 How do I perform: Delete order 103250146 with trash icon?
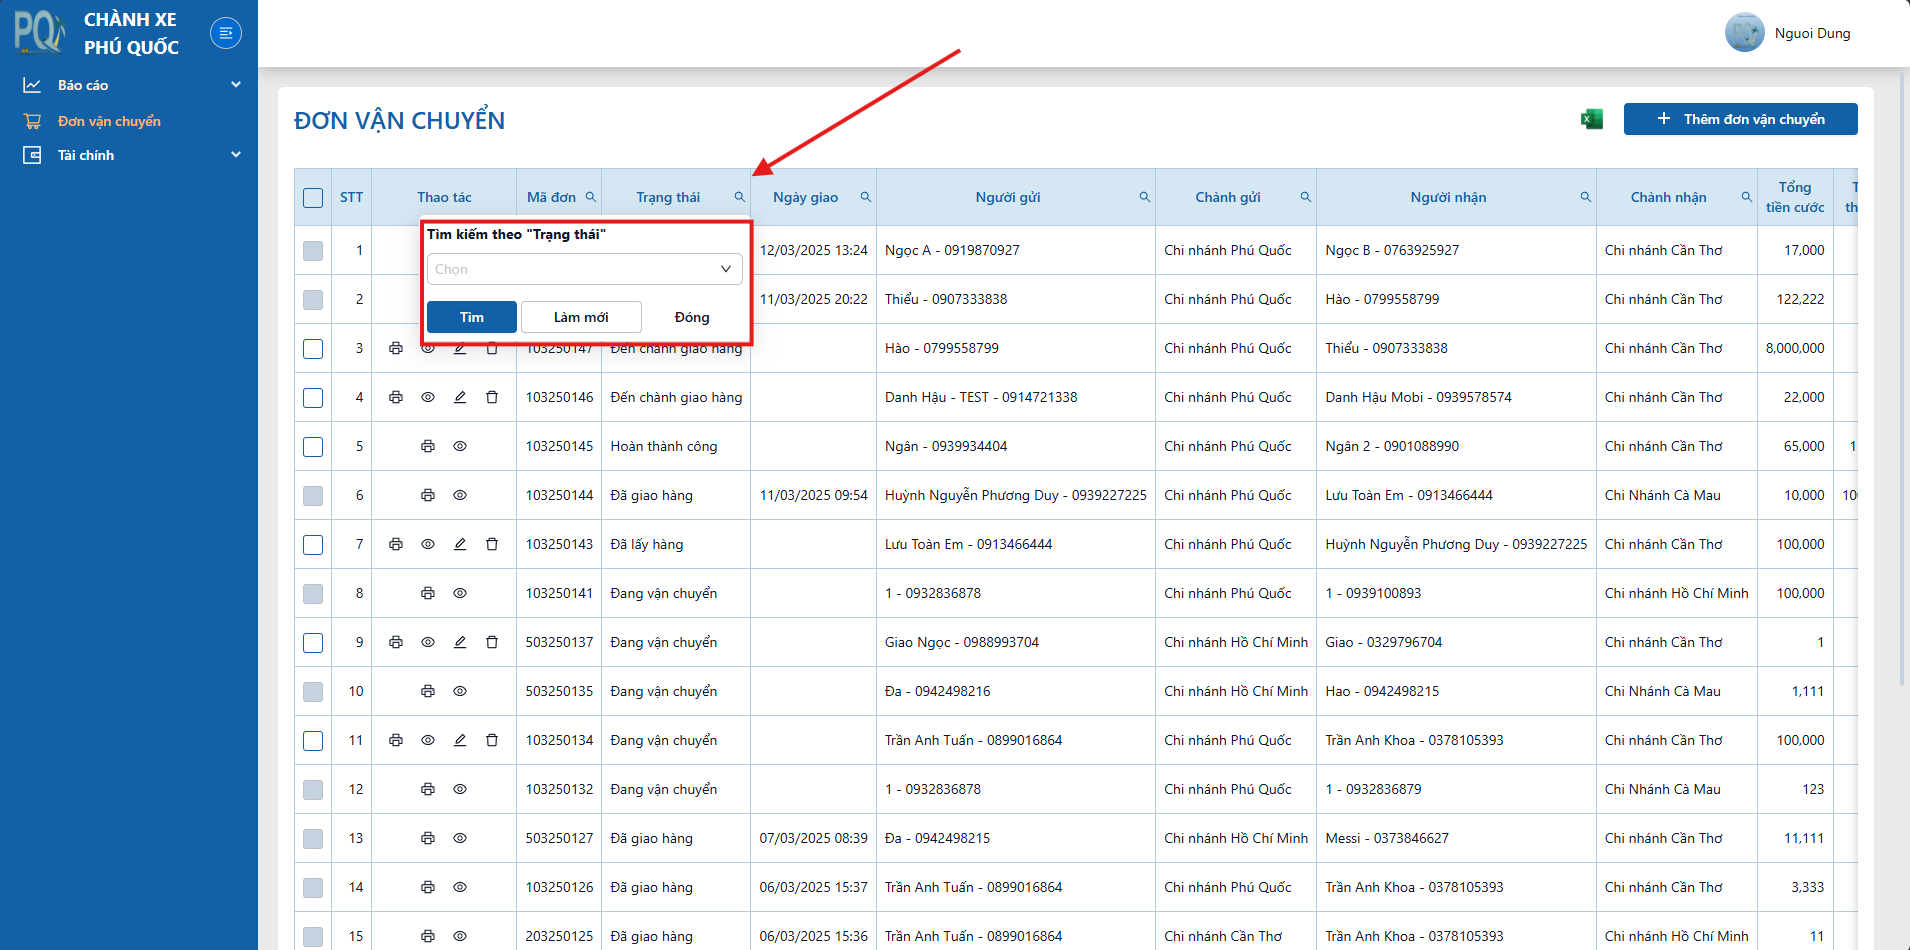click(492, 397)
